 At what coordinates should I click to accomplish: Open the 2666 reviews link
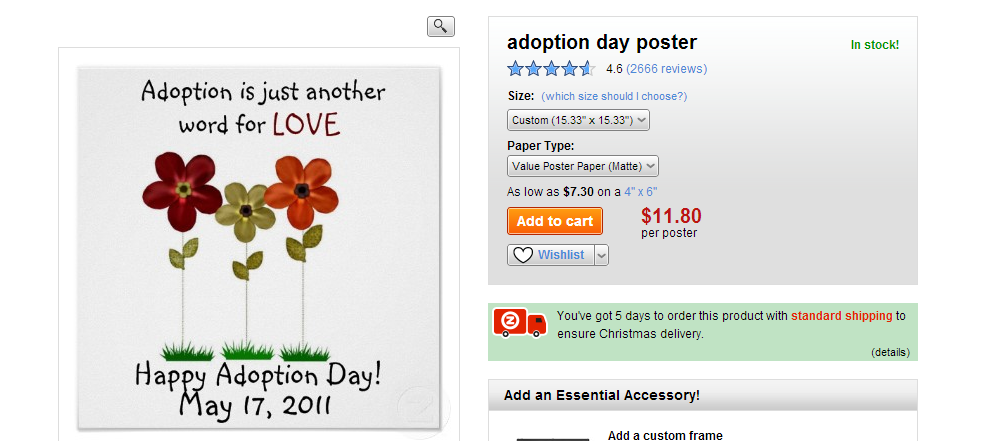click(x=666, y=69)
